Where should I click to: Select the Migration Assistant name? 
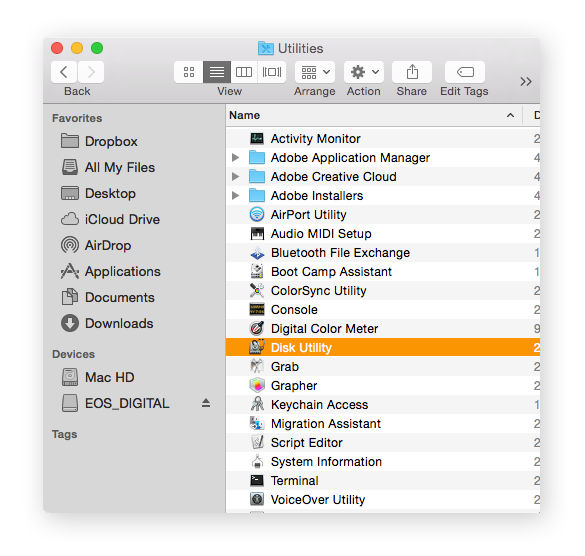[x=326, y=424]
